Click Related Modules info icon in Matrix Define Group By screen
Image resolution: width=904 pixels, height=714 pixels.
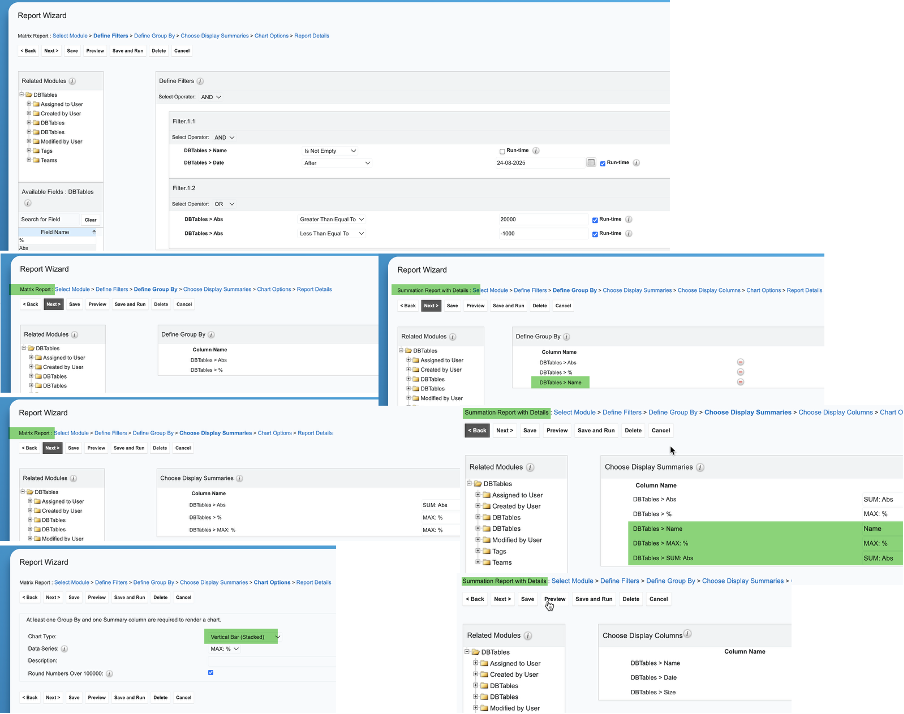pos(74,335)
